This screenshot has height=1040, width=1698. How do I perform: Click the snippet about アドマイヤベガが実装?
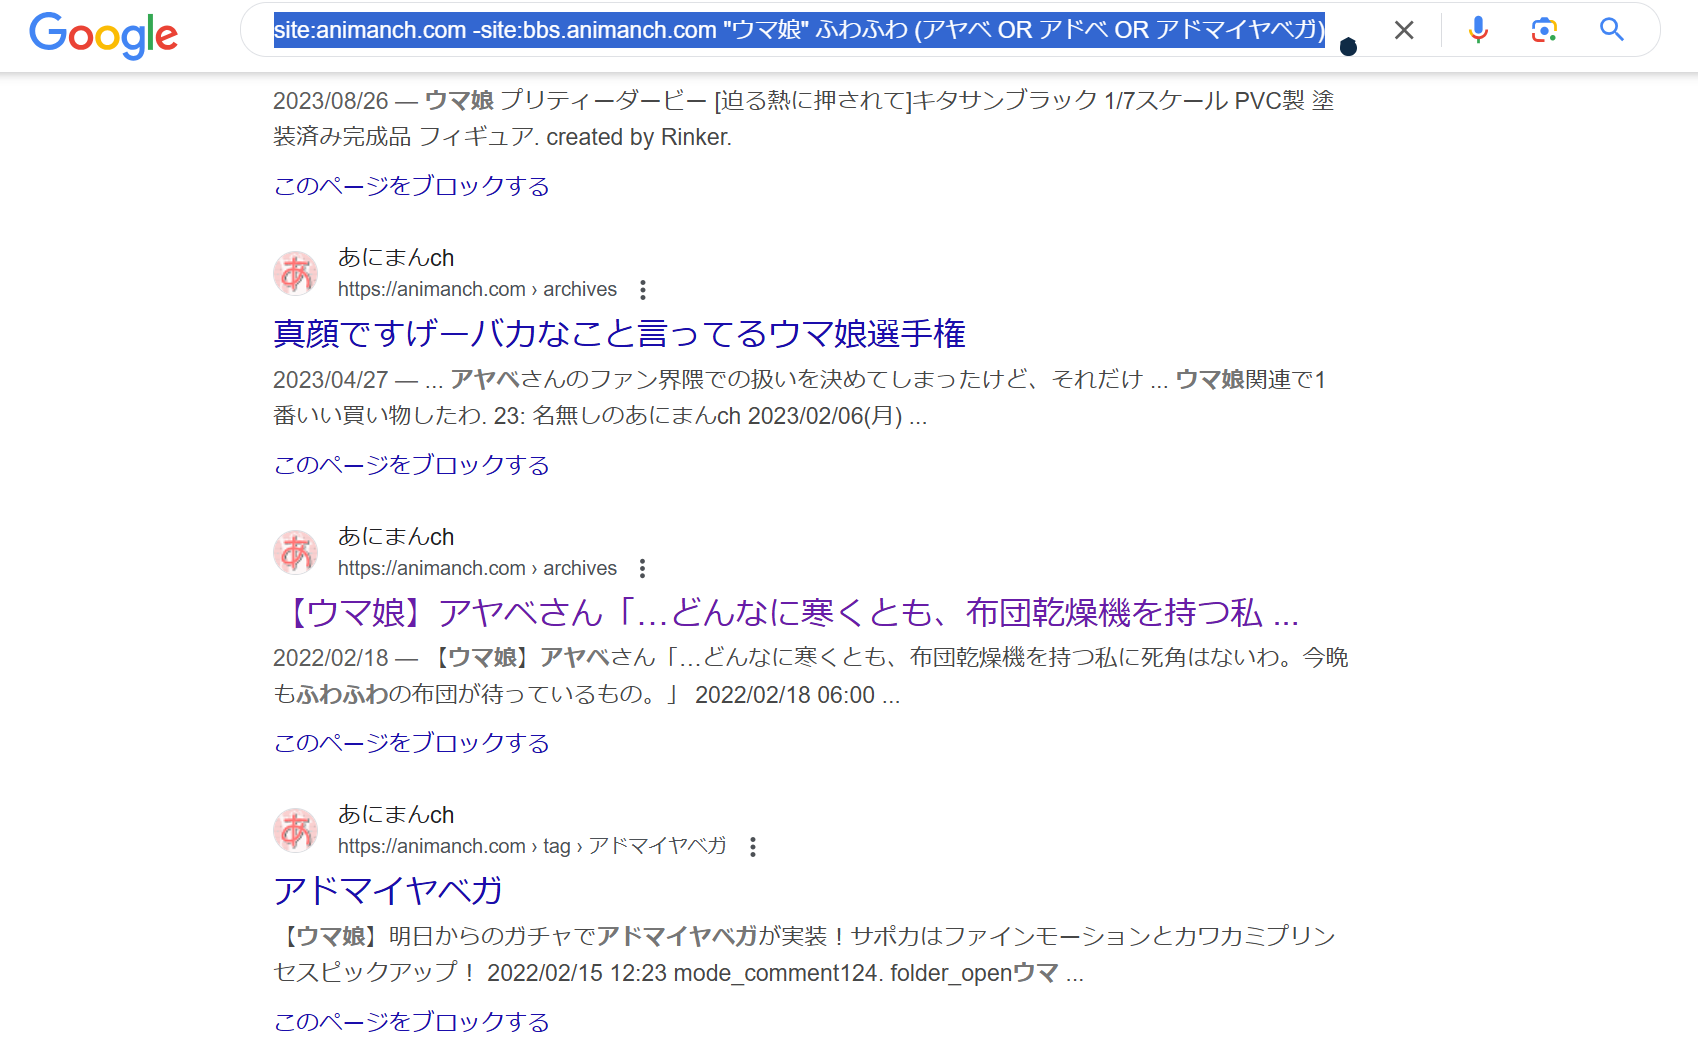805,955
